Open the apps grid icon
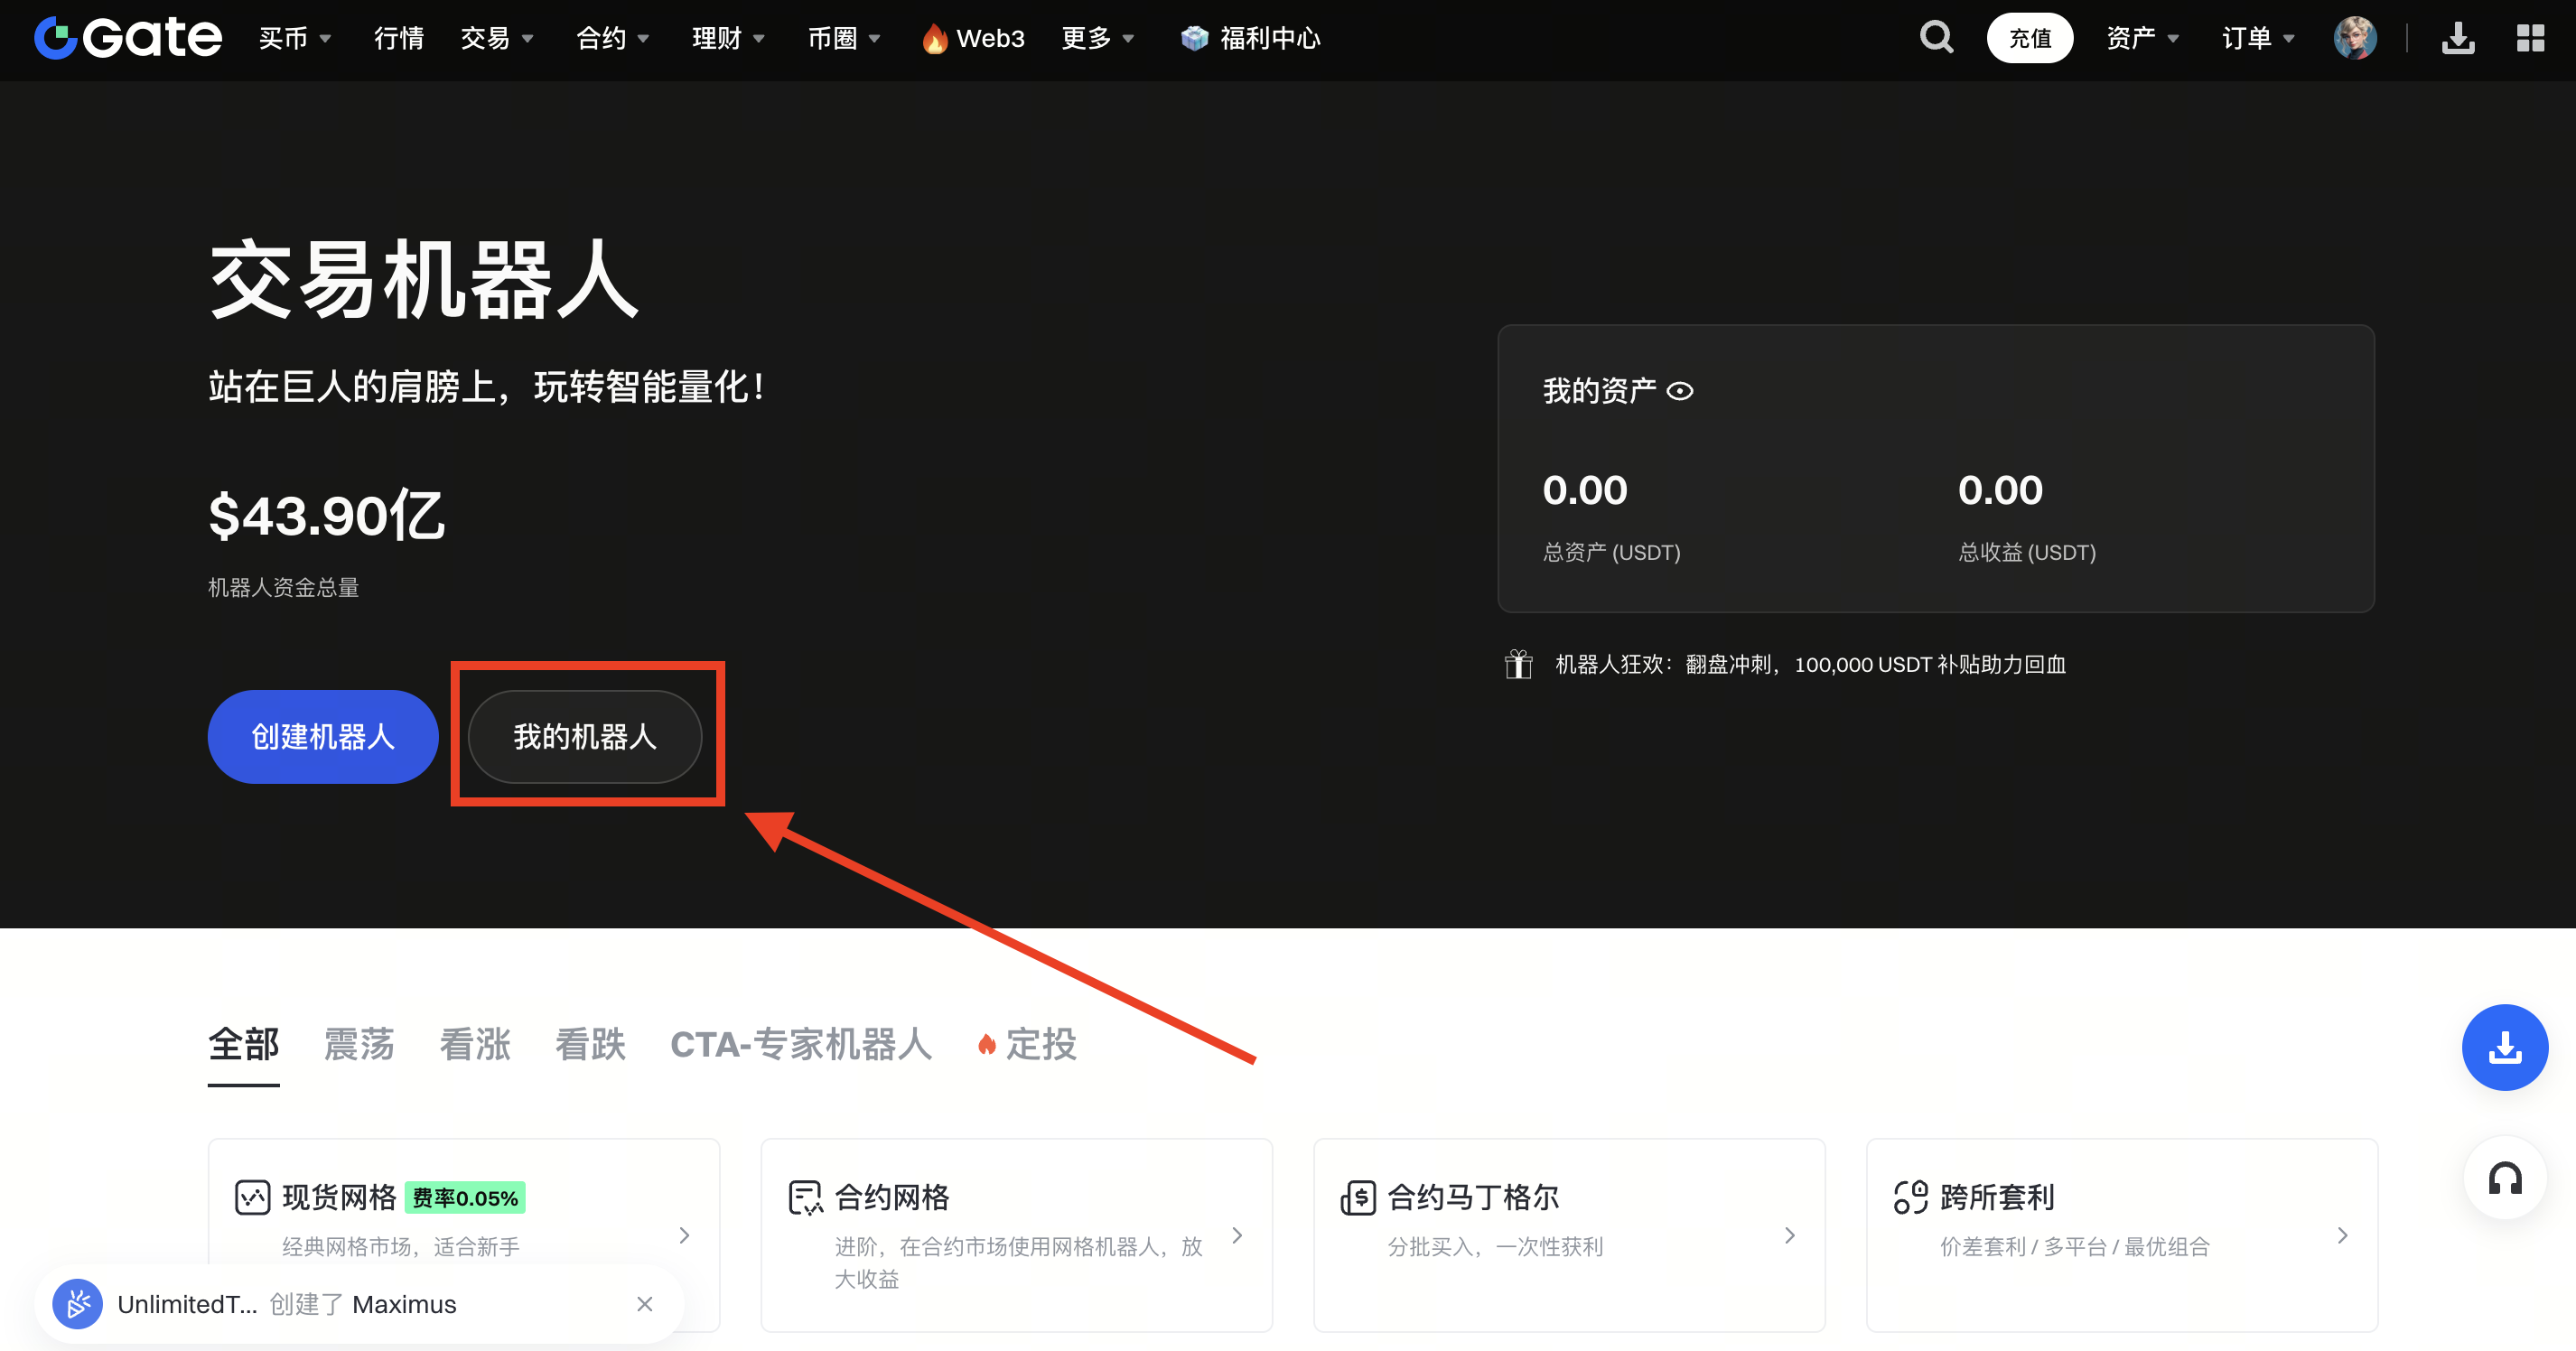 [2530, 38]
